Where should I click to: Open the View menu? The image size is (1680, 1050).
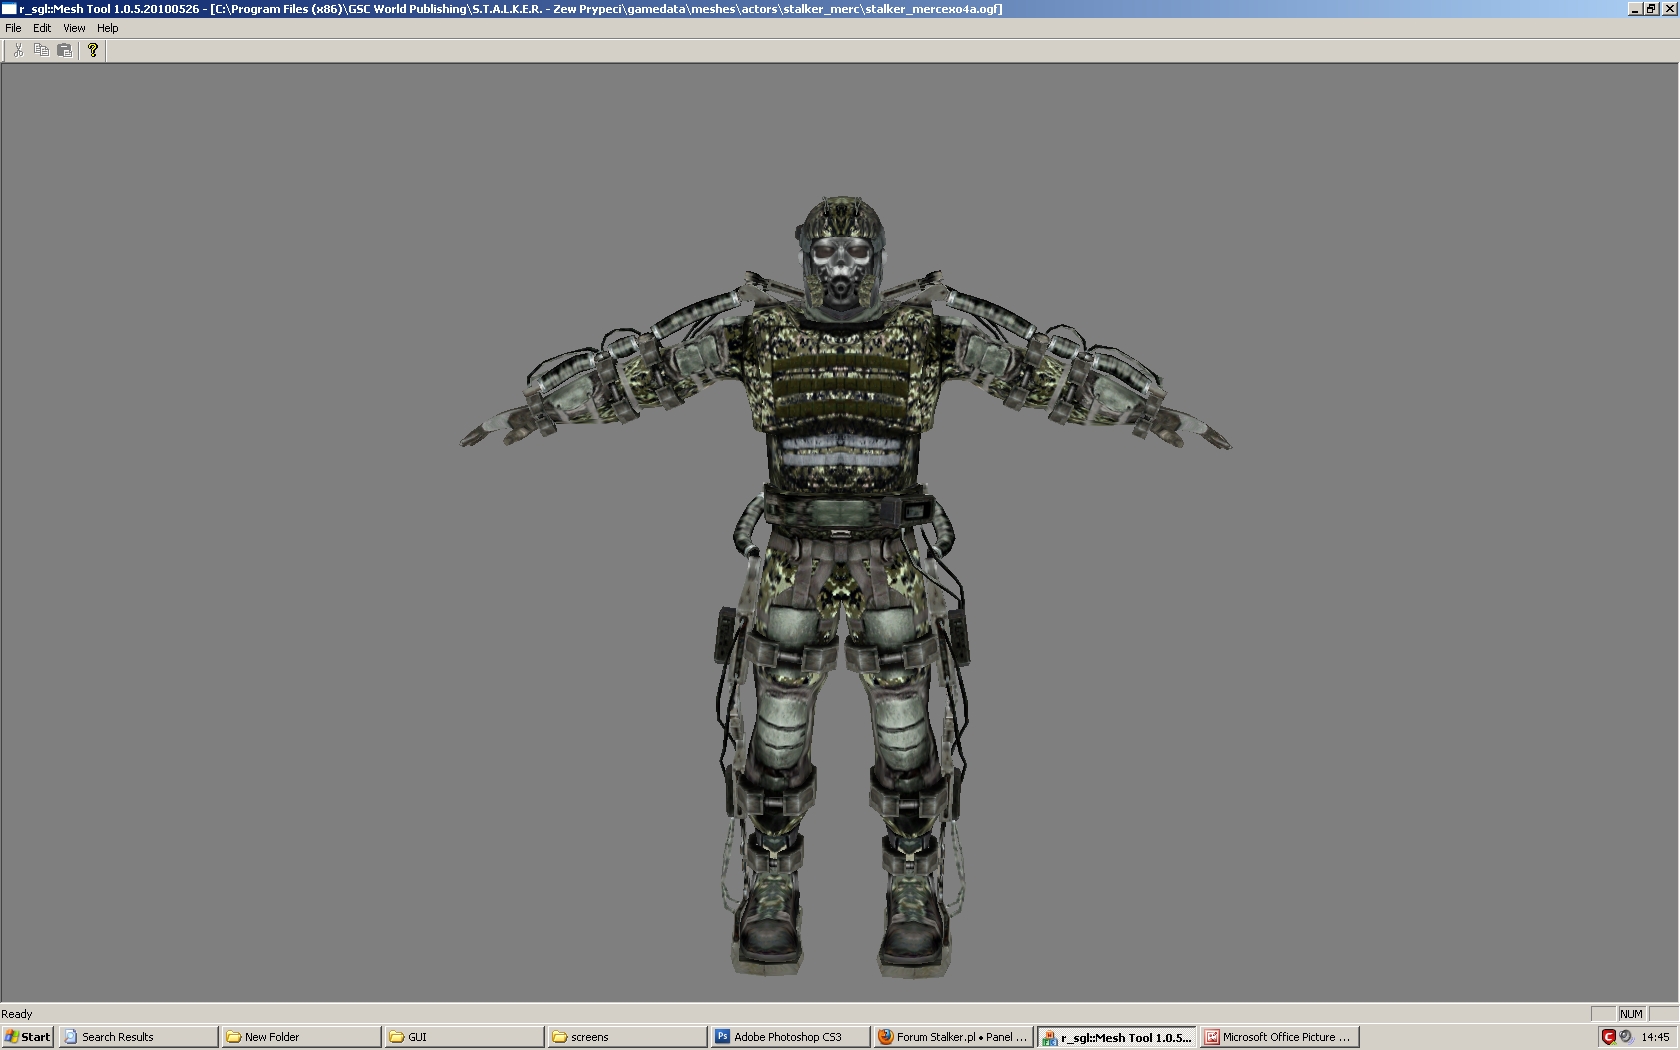coord(74,28)
